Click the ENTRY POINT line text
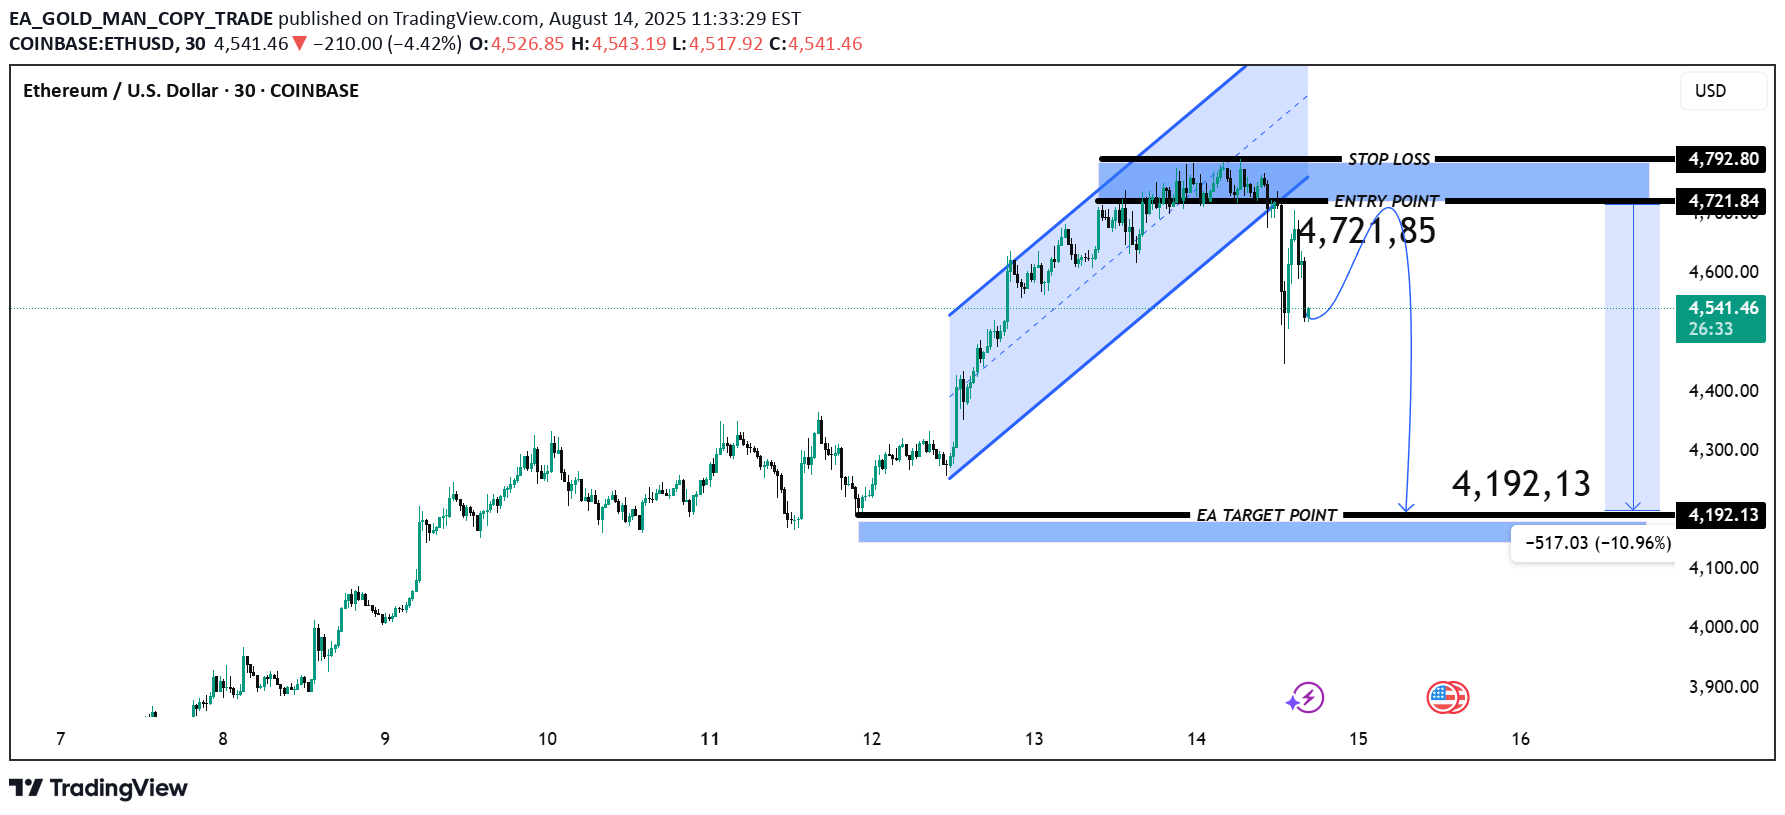The width and height of the screenshot is (1785, 815). coord(1386,201)
